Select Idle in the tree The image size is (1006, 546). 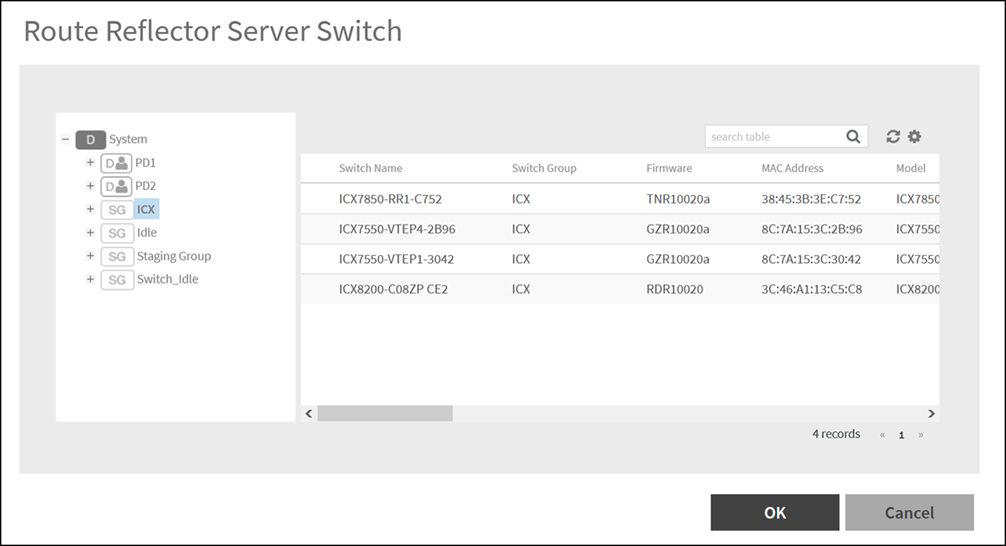(147, 232)
